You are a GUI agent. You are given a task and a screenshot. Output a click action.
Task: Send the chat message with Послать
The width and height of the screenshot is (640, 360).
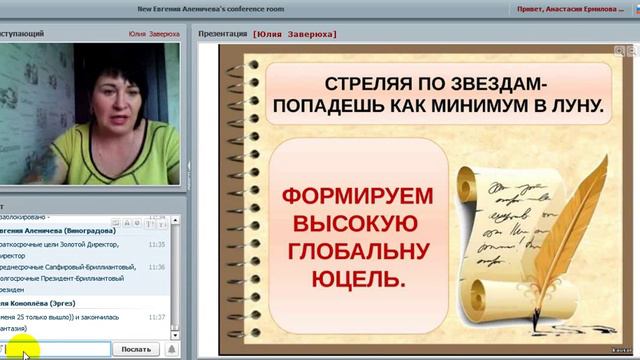136,349
